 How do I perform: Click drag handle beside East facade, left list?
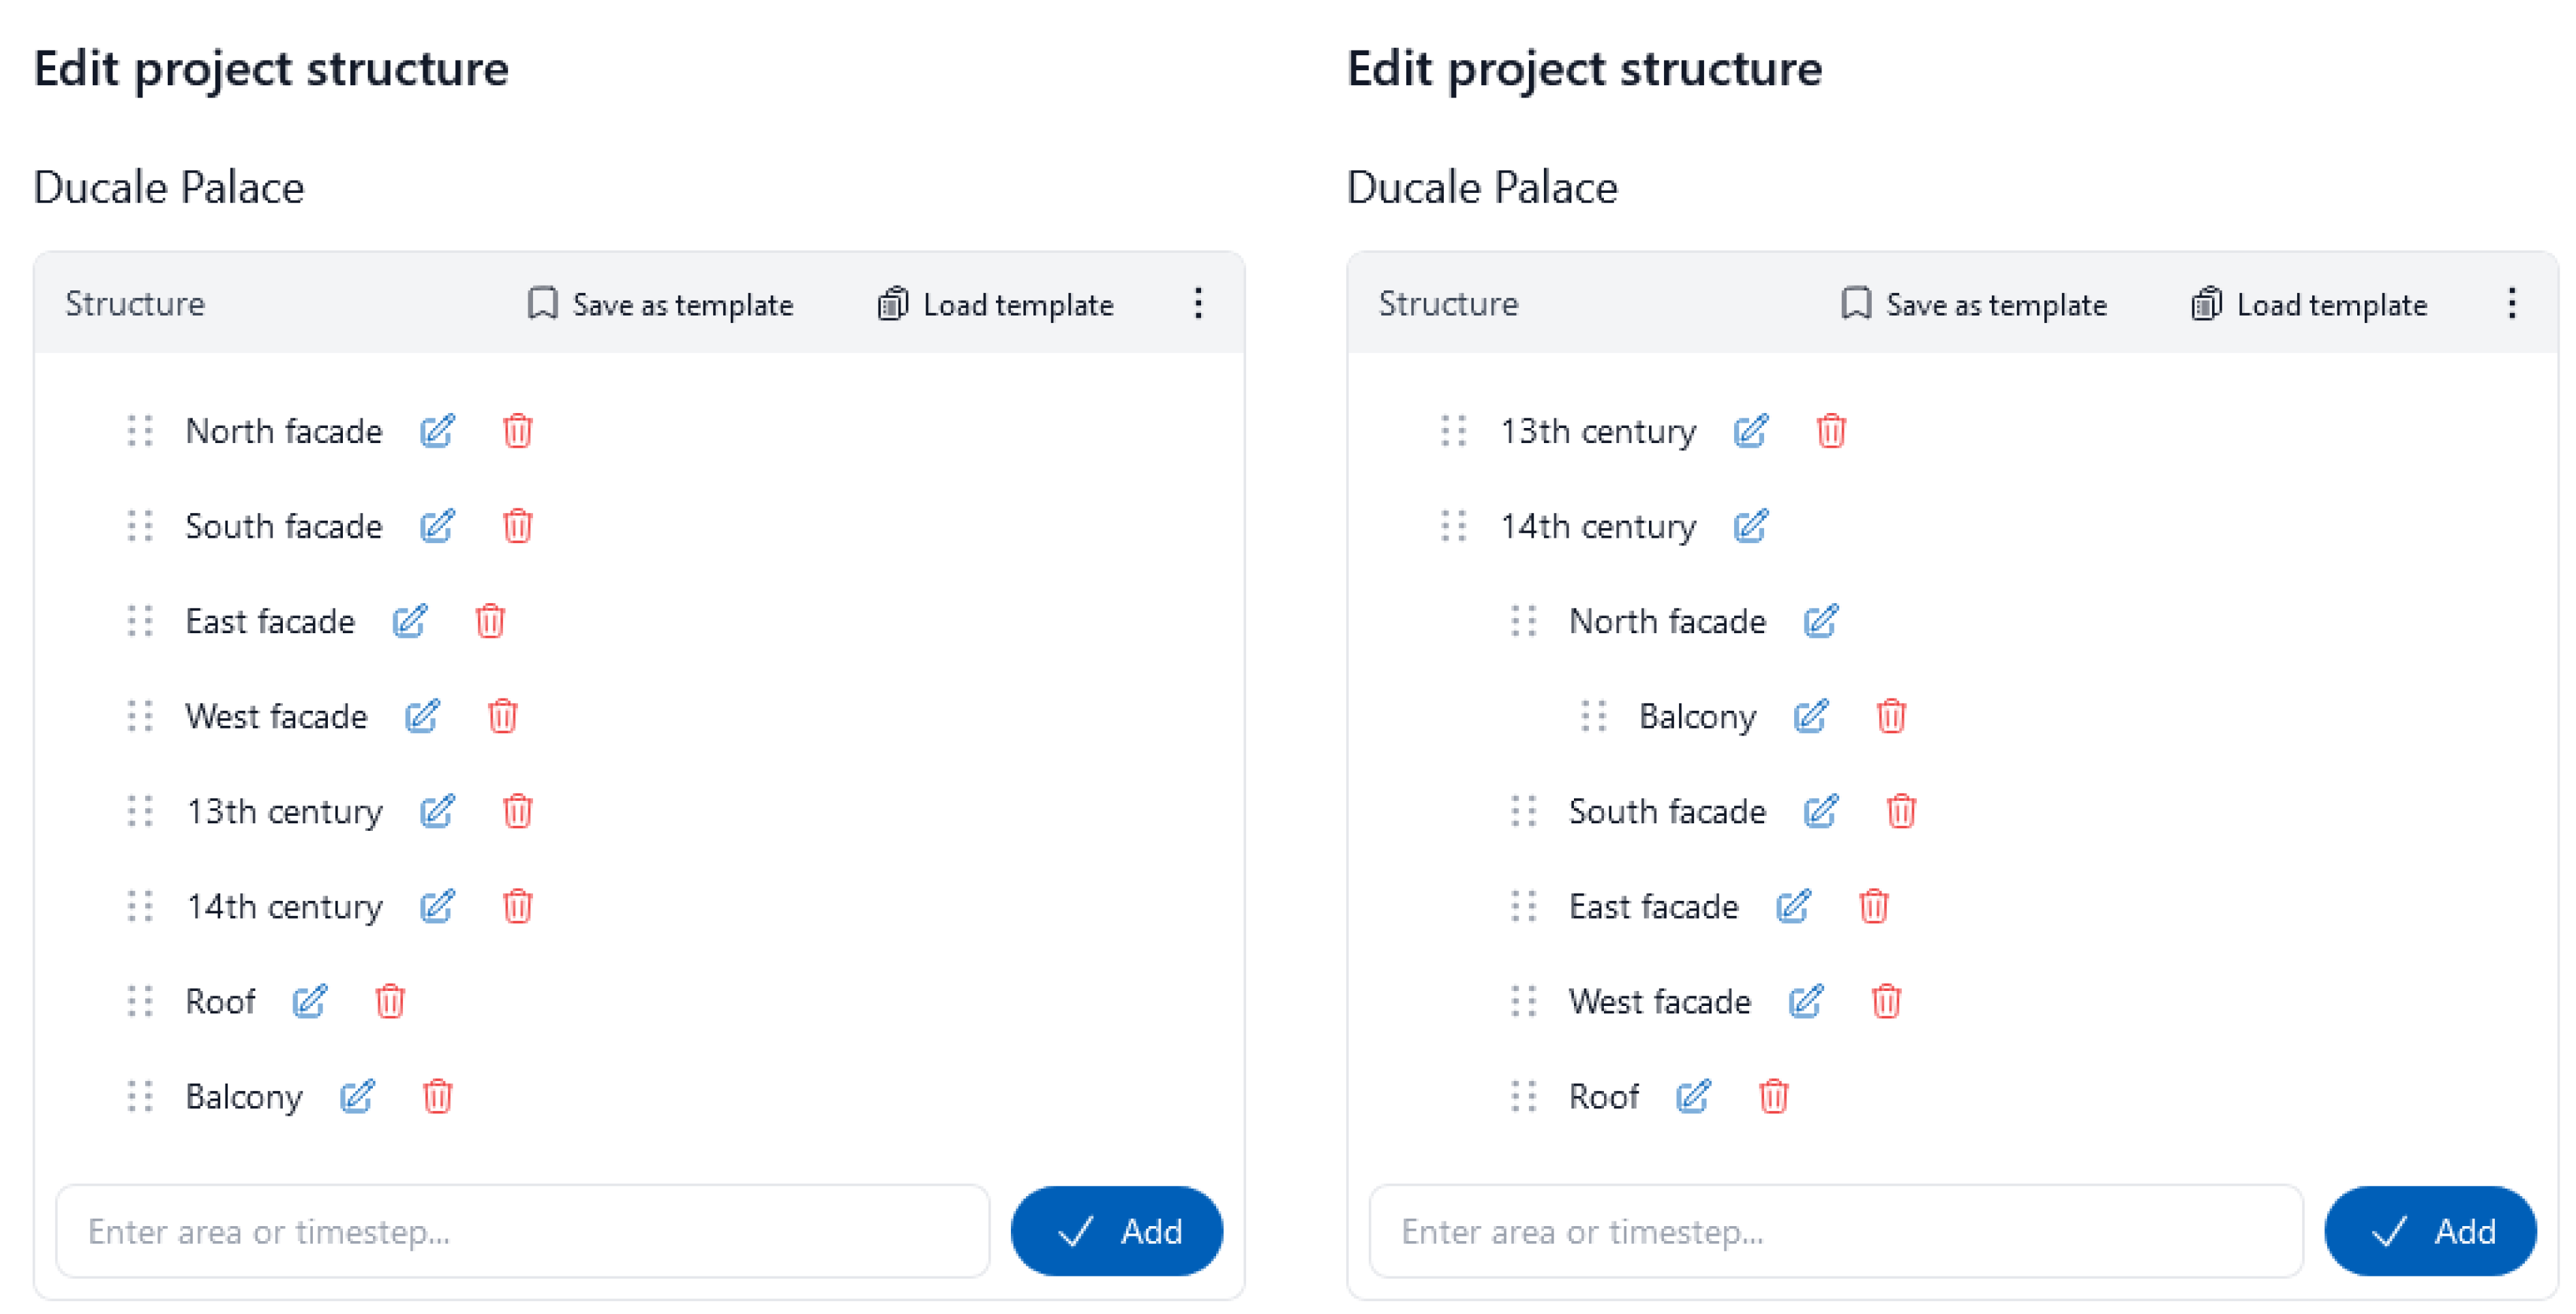click(x=140, y=621)
